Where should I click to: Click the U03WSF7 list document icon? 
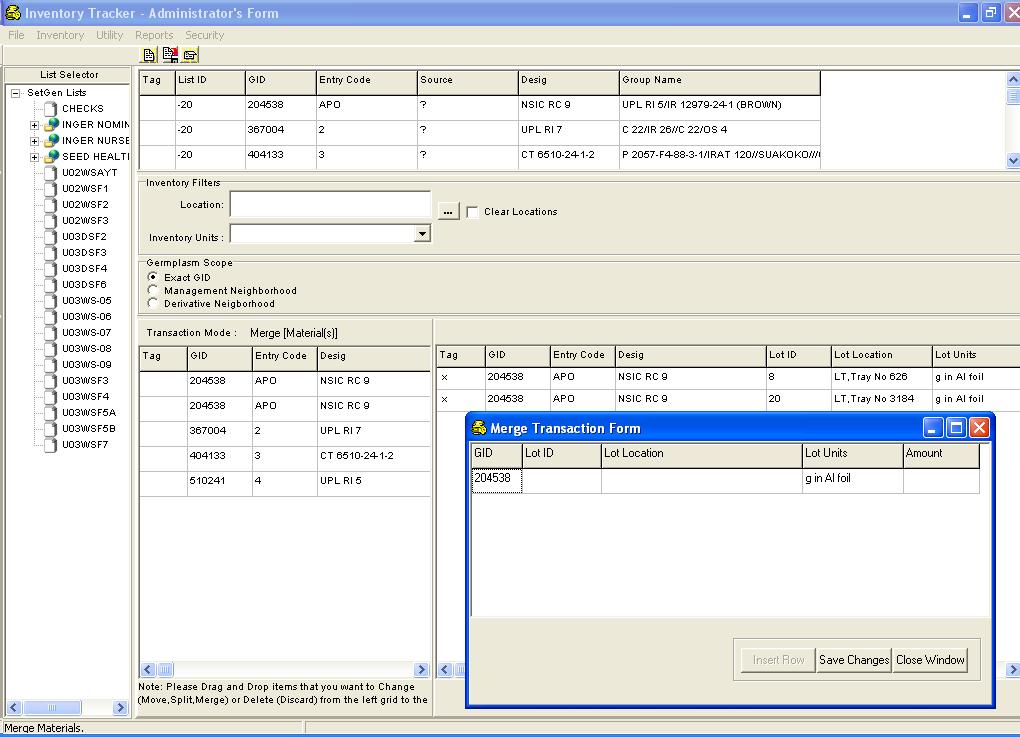(51, 445)
